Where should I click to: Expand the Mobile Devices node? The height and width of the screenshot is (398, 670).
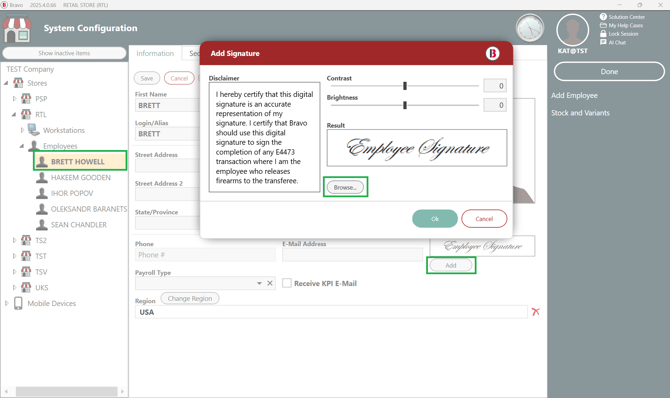pos(6,303)
